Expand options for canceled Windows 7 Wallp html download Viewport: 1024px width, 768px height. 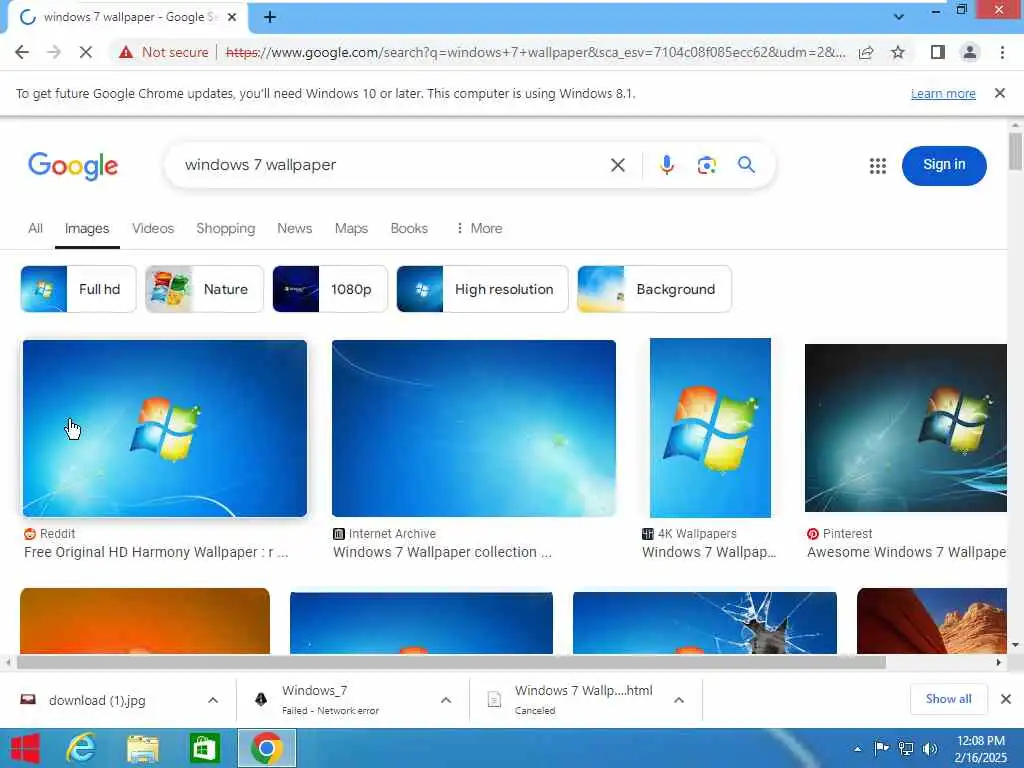(679, 700)
